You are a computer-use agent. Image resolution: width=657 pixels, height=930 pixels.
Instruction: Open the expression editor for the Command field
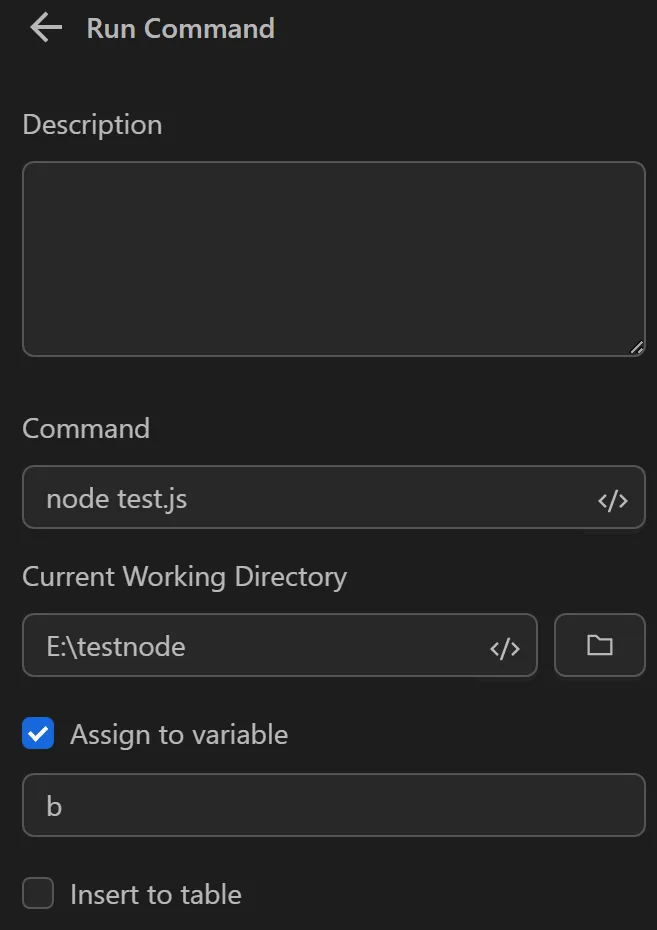coord(612,497)
